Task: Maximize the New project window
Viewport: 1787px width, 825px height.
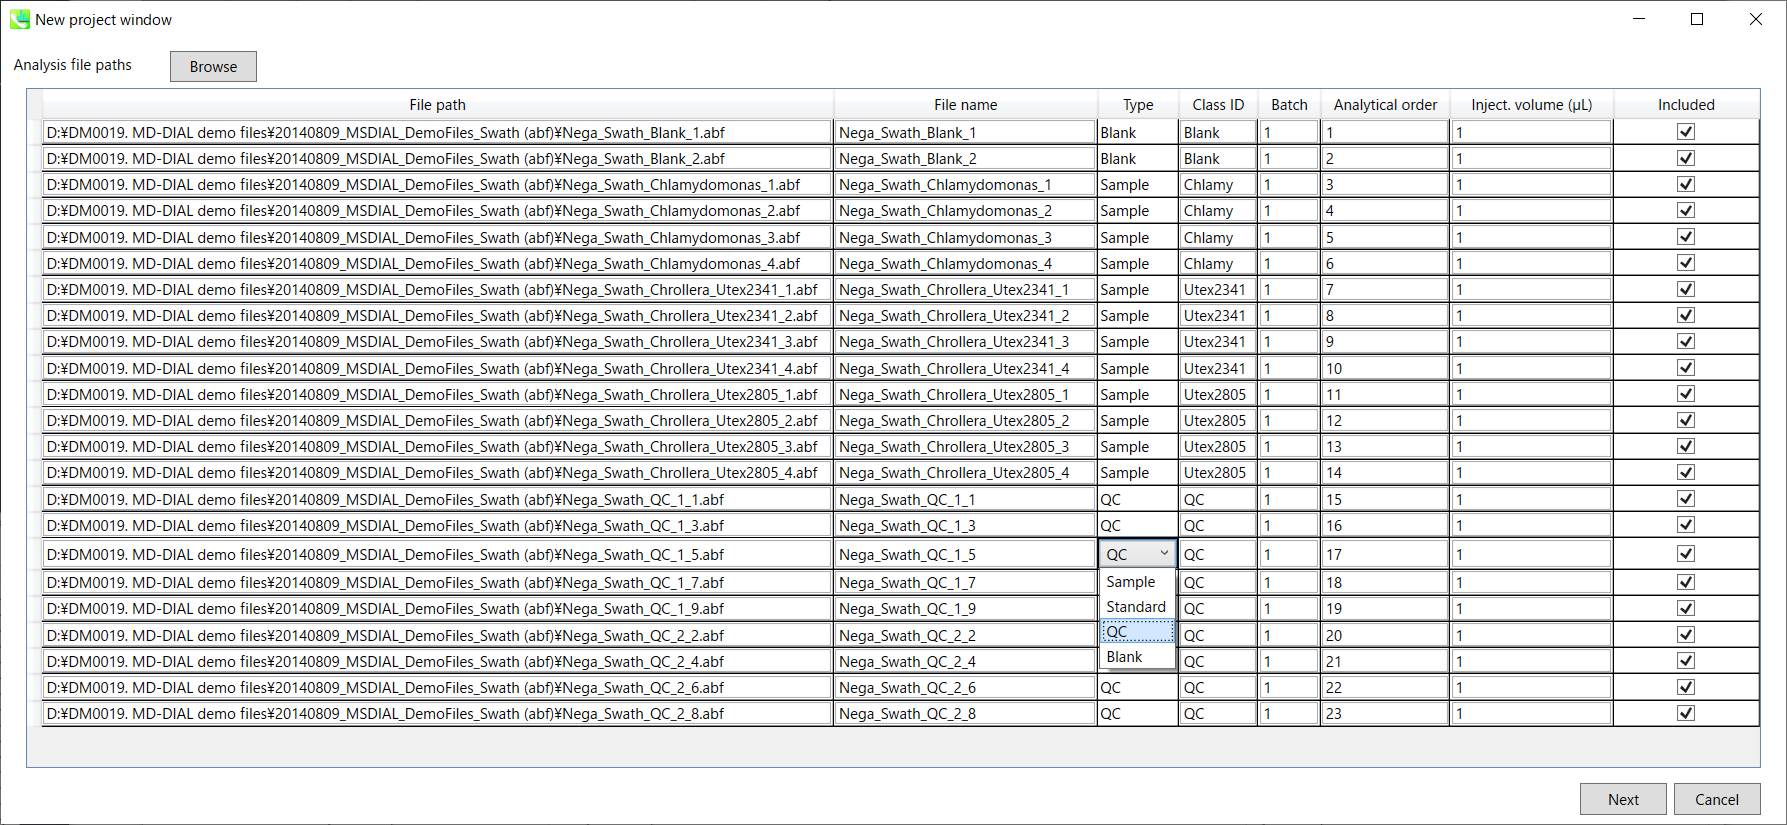Action: coord(1697,20)
